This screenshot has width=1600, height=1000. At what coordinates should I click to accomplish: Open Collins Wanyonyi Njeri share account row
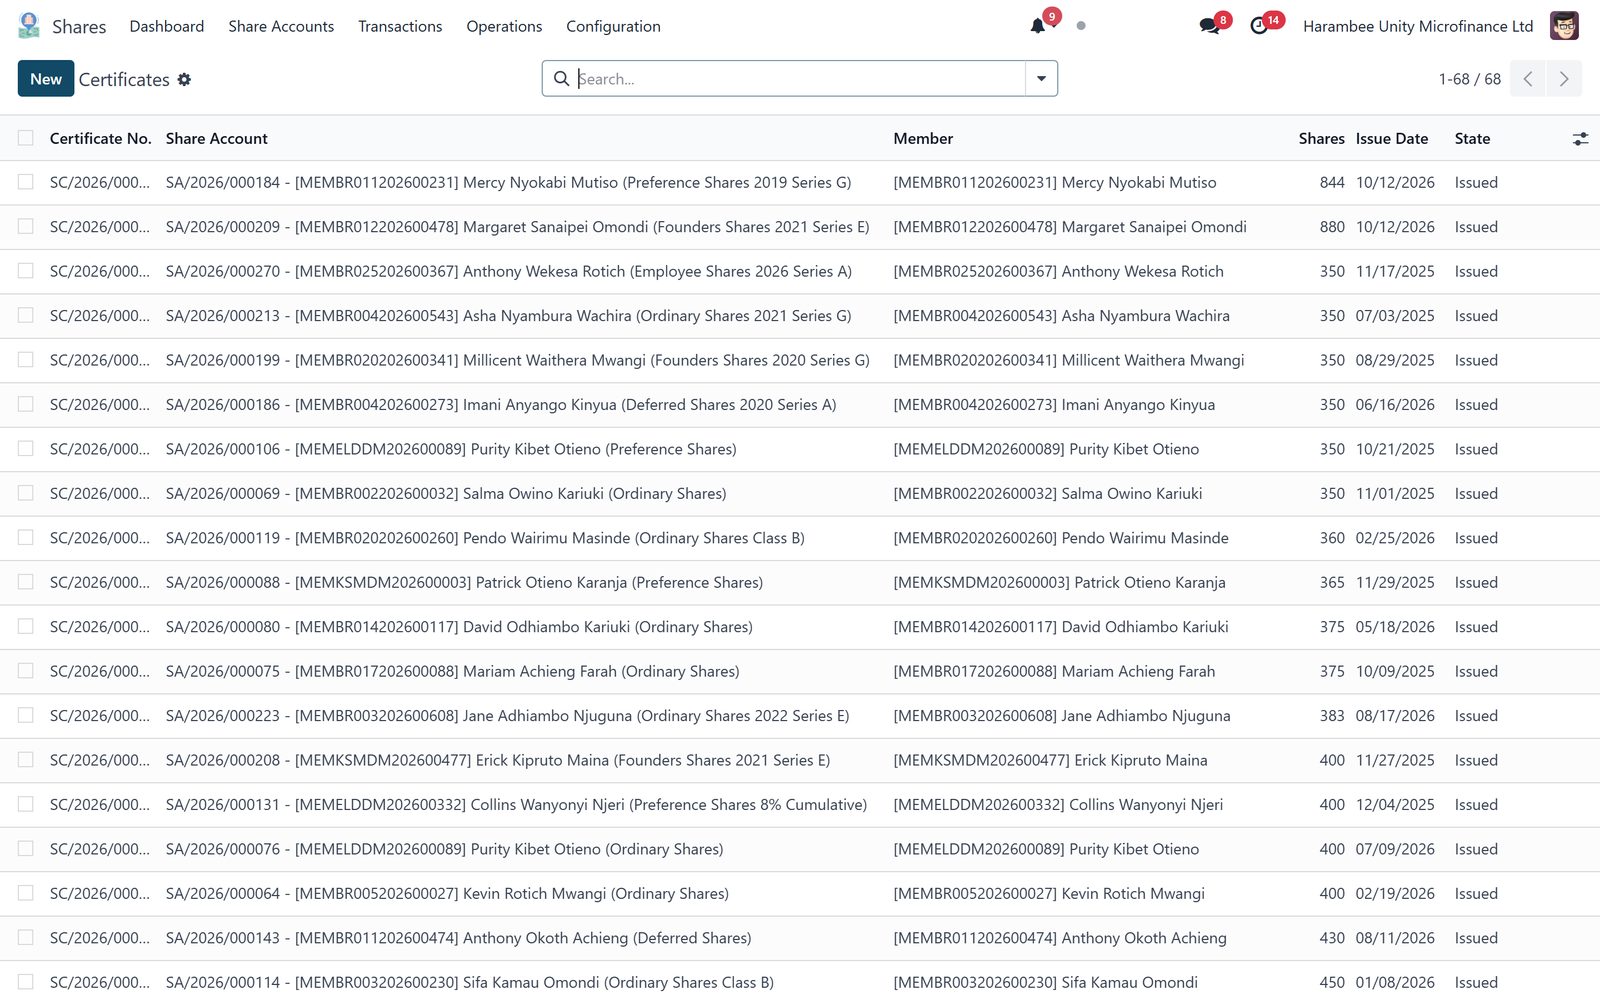pos(516,805)
